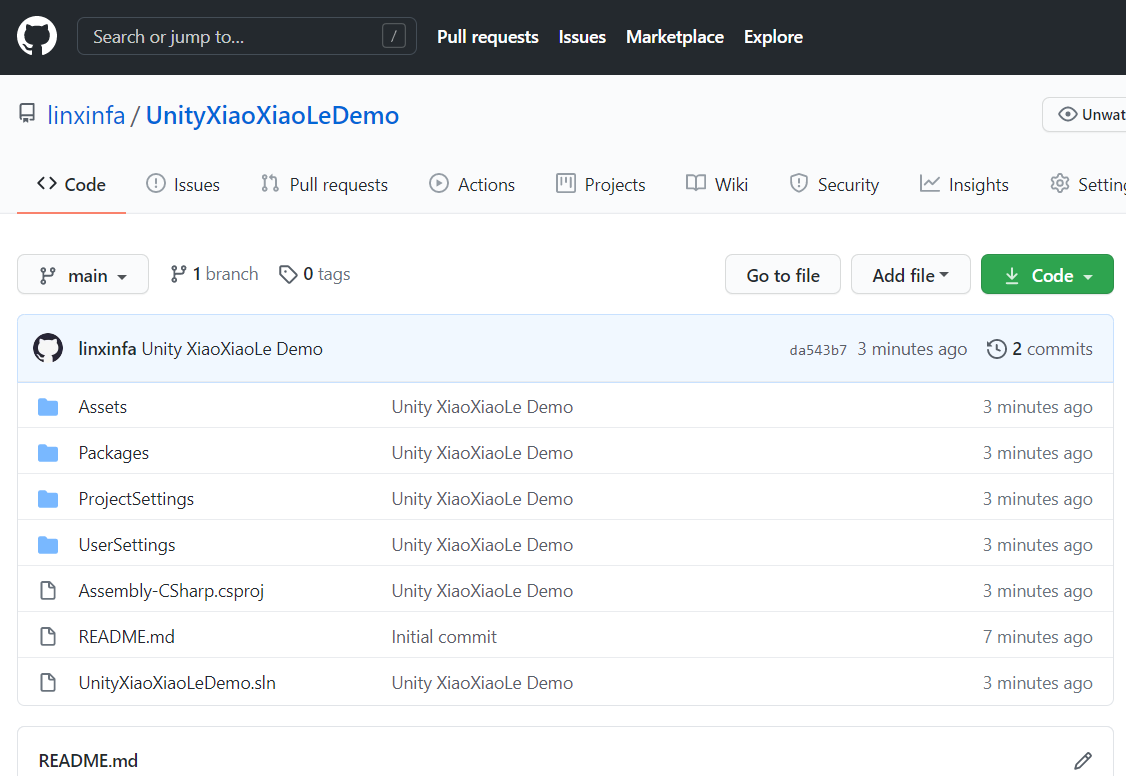The height and width of the screenshot is (776, 1126).
Task: Select Marketplace in the top navigation
Action: tap(674, 37)
